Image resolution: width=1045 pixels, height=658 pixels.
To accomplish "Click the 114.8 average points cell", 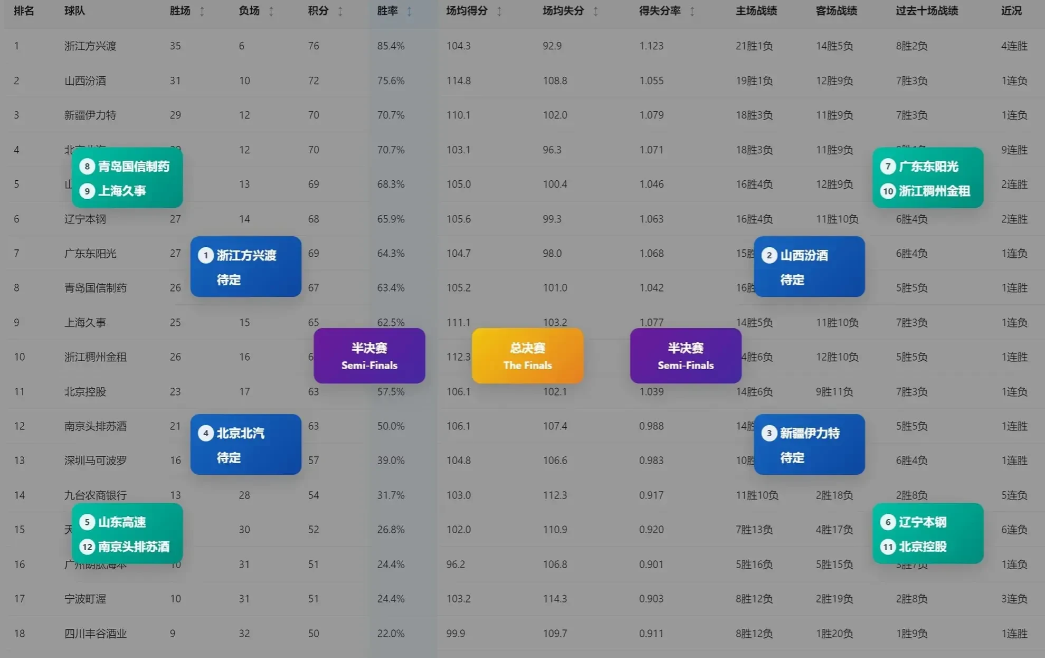I will [x=459, y=81].
